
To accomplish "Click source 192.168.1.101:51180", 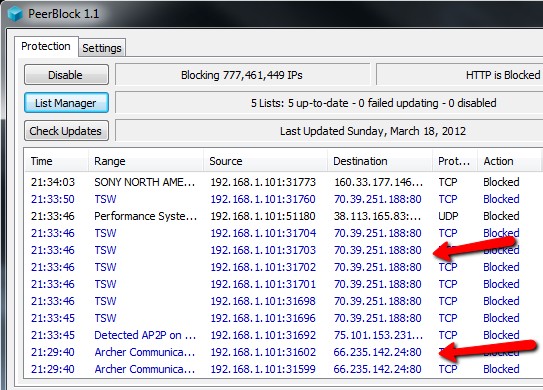I will (x=263, y=216).
